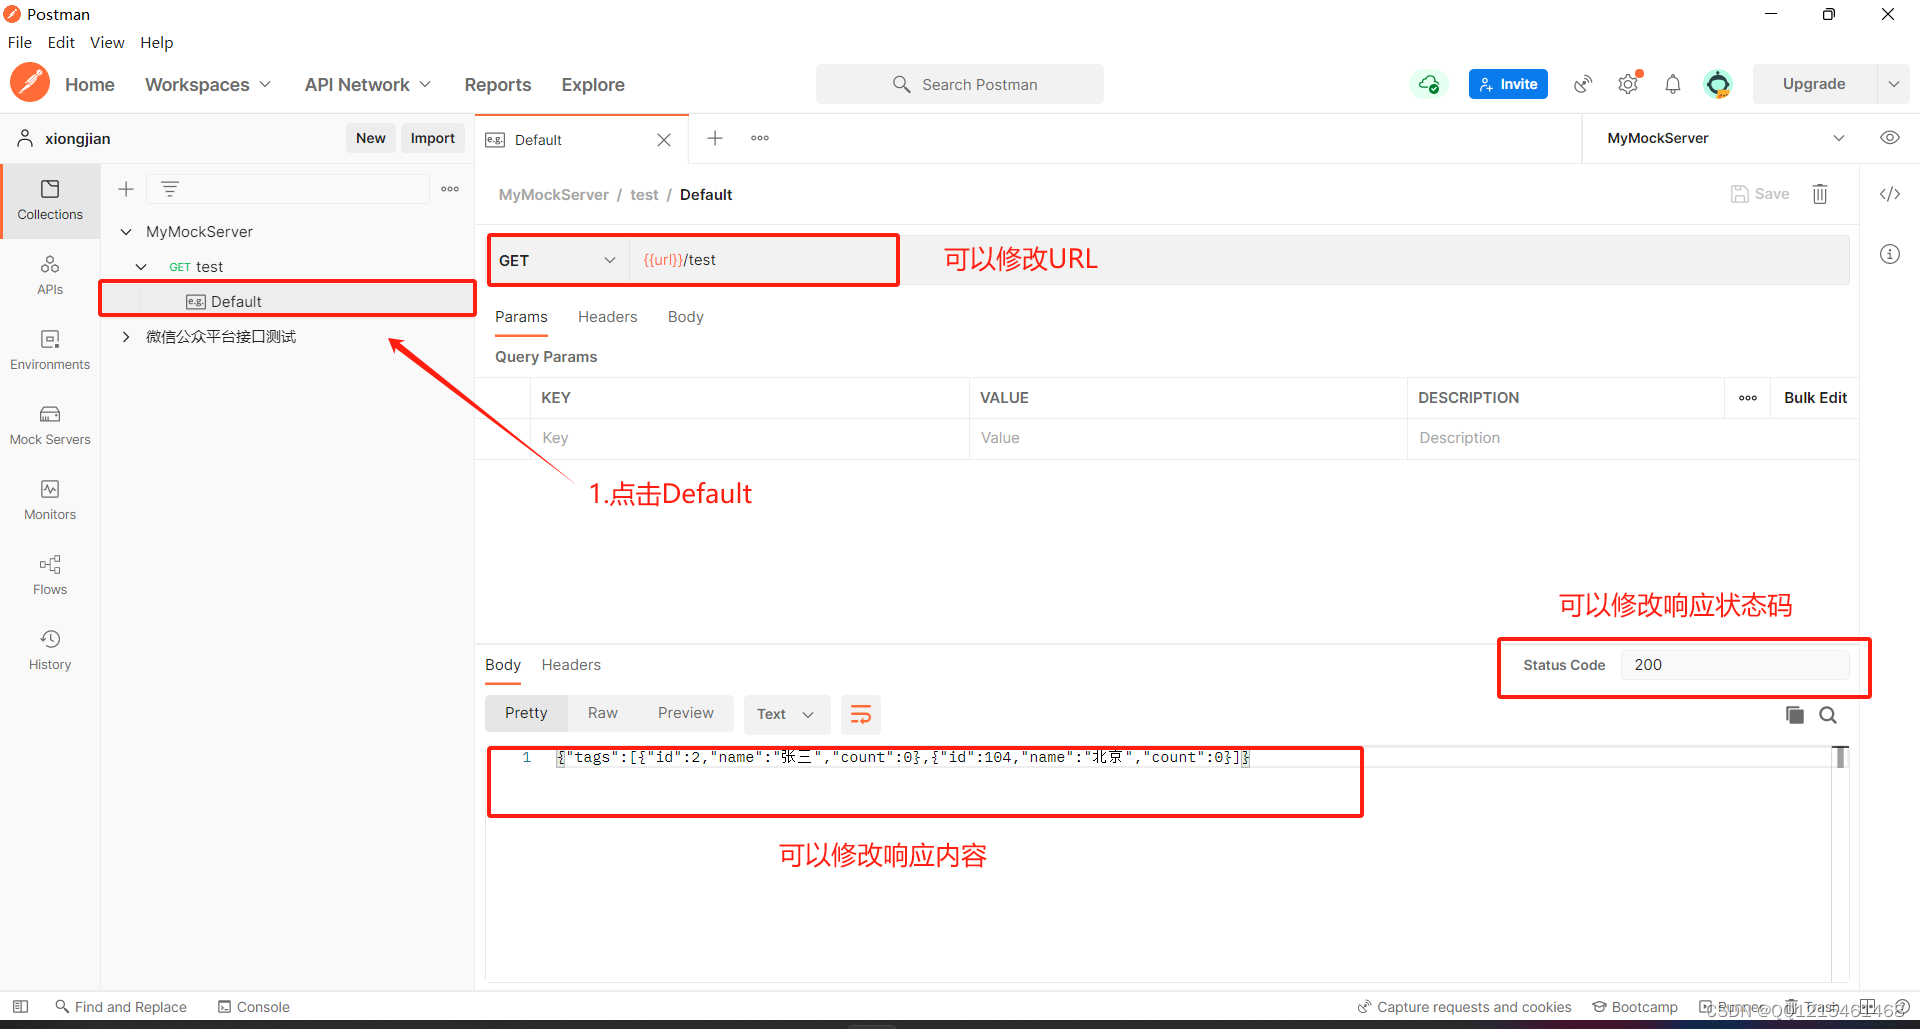Open the info details panel icon
This screenshot has width=1920, height=1029.
click(x=1890, y=254)
